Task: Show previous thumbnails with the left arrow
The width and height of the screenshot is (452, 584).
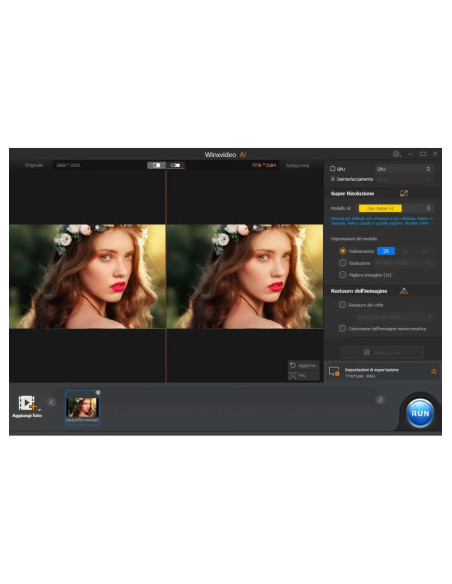Action: (x=52, y=402)
